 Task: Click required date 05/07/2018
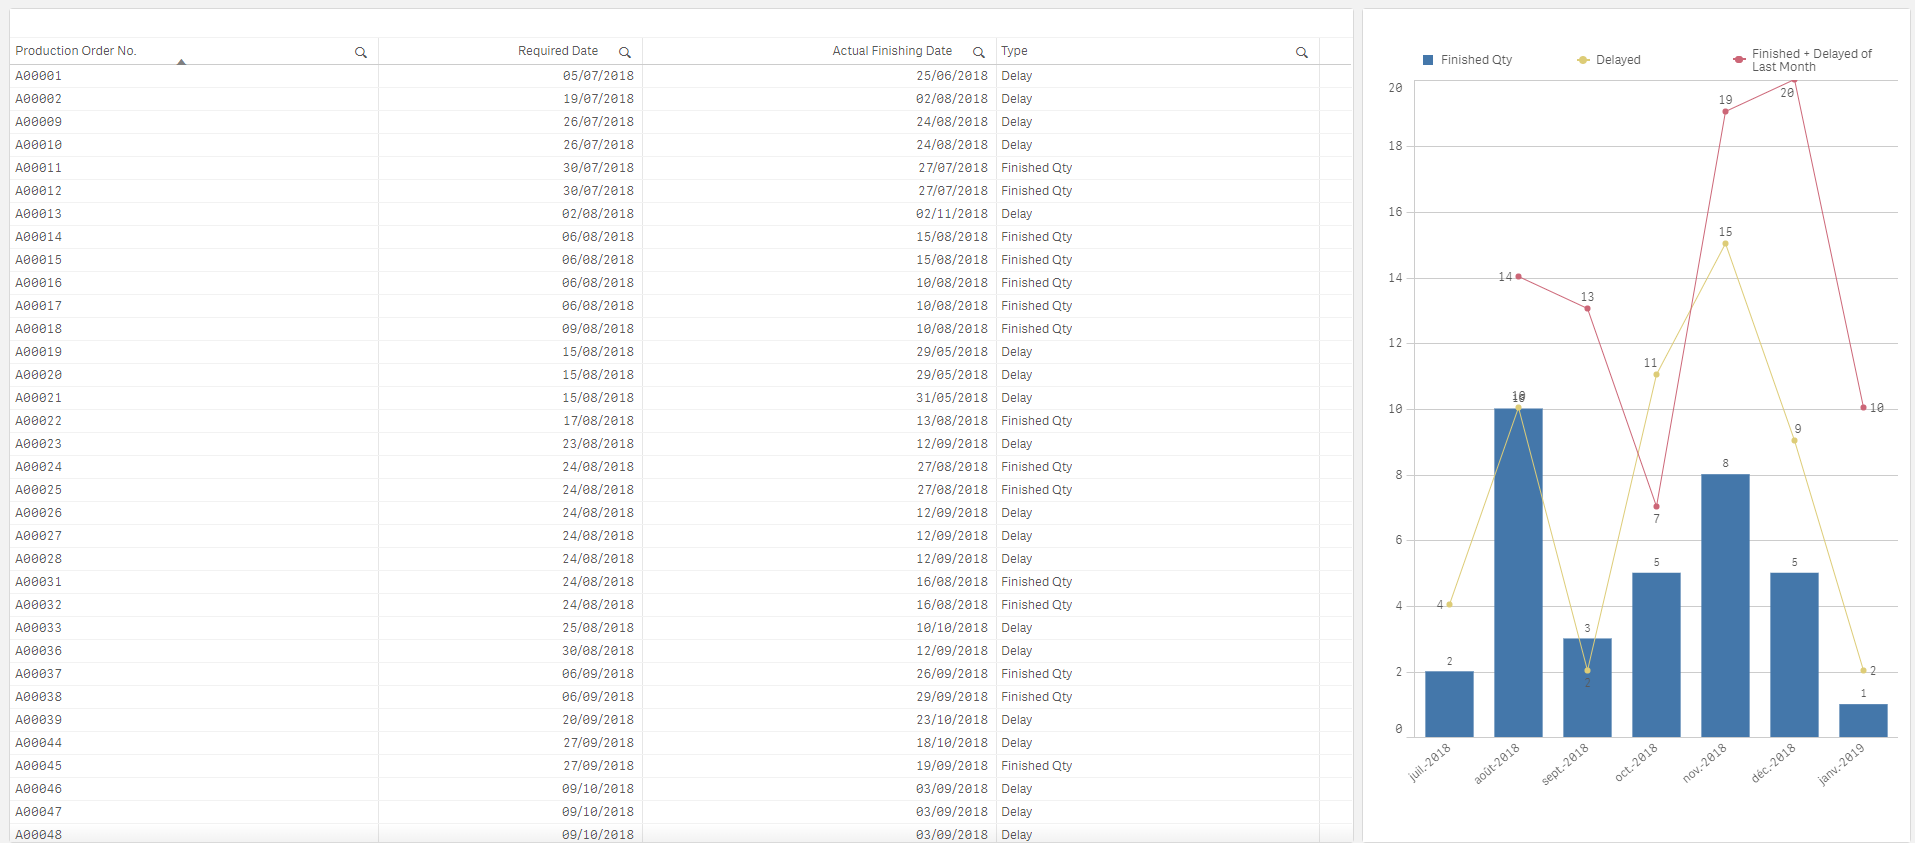tap(598, 76)
